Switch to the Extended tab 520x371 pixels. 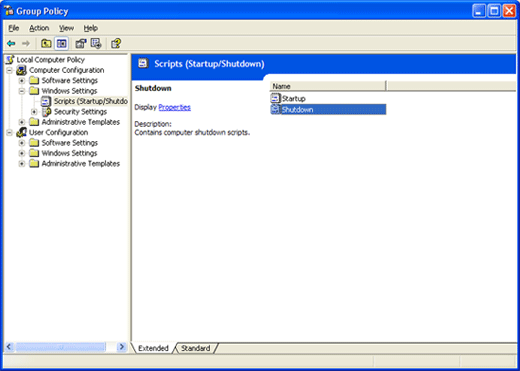point(153,348)
